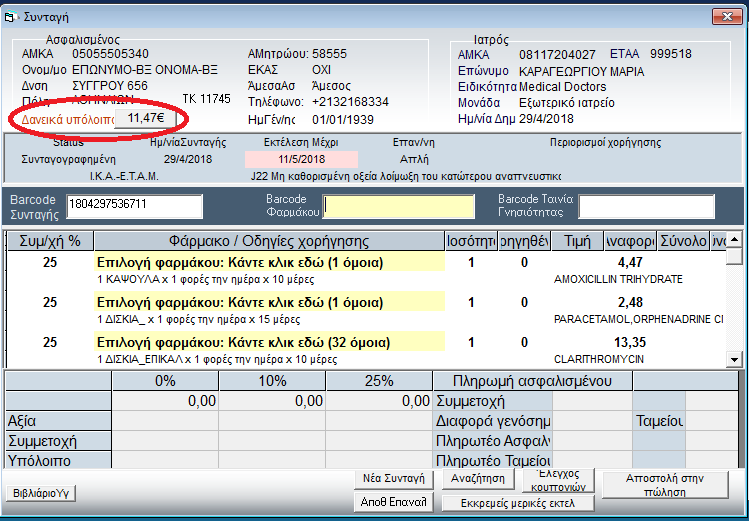Click the Ταμείου label in the totals table
The width and height of the screenshot is (749, 521).
coord(659,421)
